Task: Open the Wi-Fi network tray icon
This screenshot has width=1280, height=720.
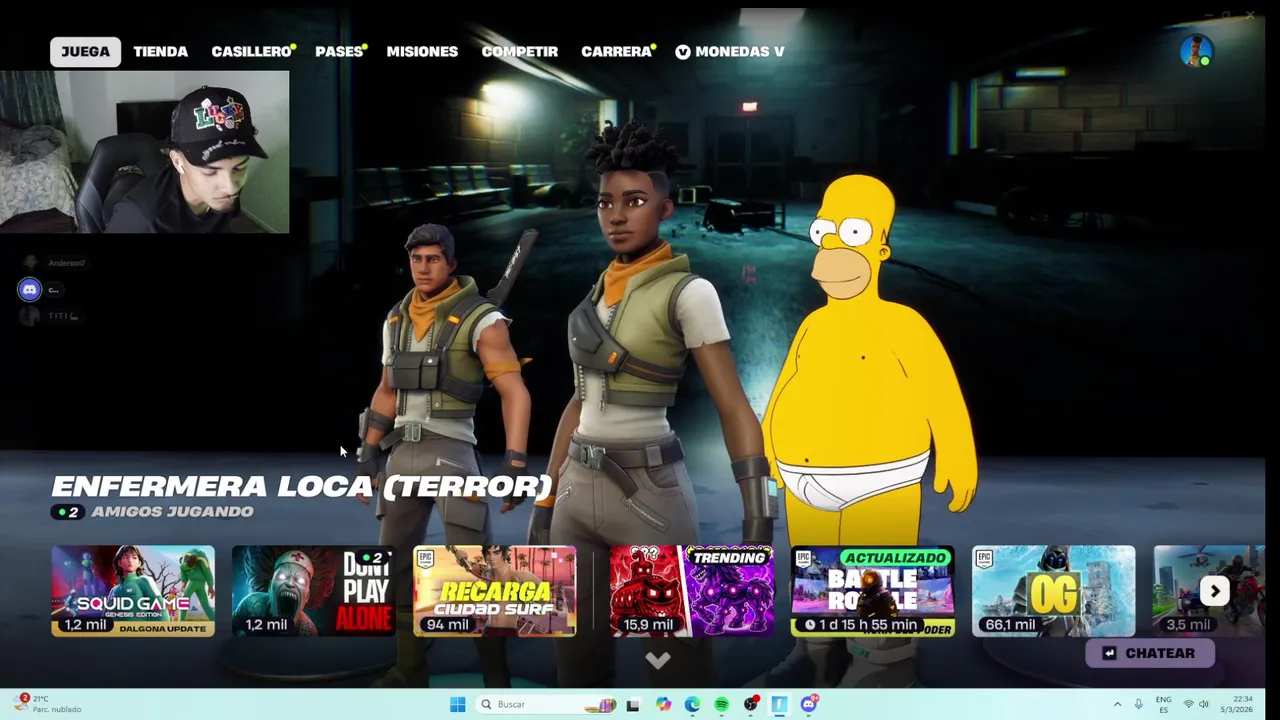Action: (1188, 704)
